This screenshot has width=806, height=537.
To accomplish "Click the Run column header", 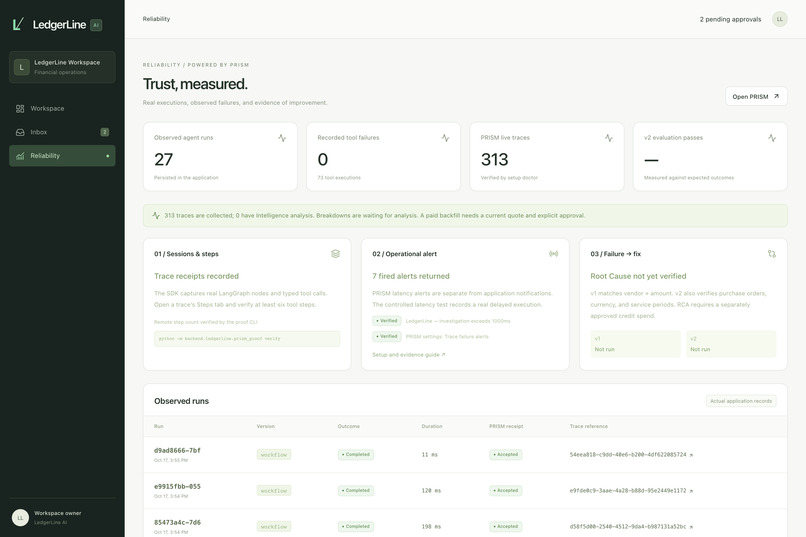I will tap(159, 426).
